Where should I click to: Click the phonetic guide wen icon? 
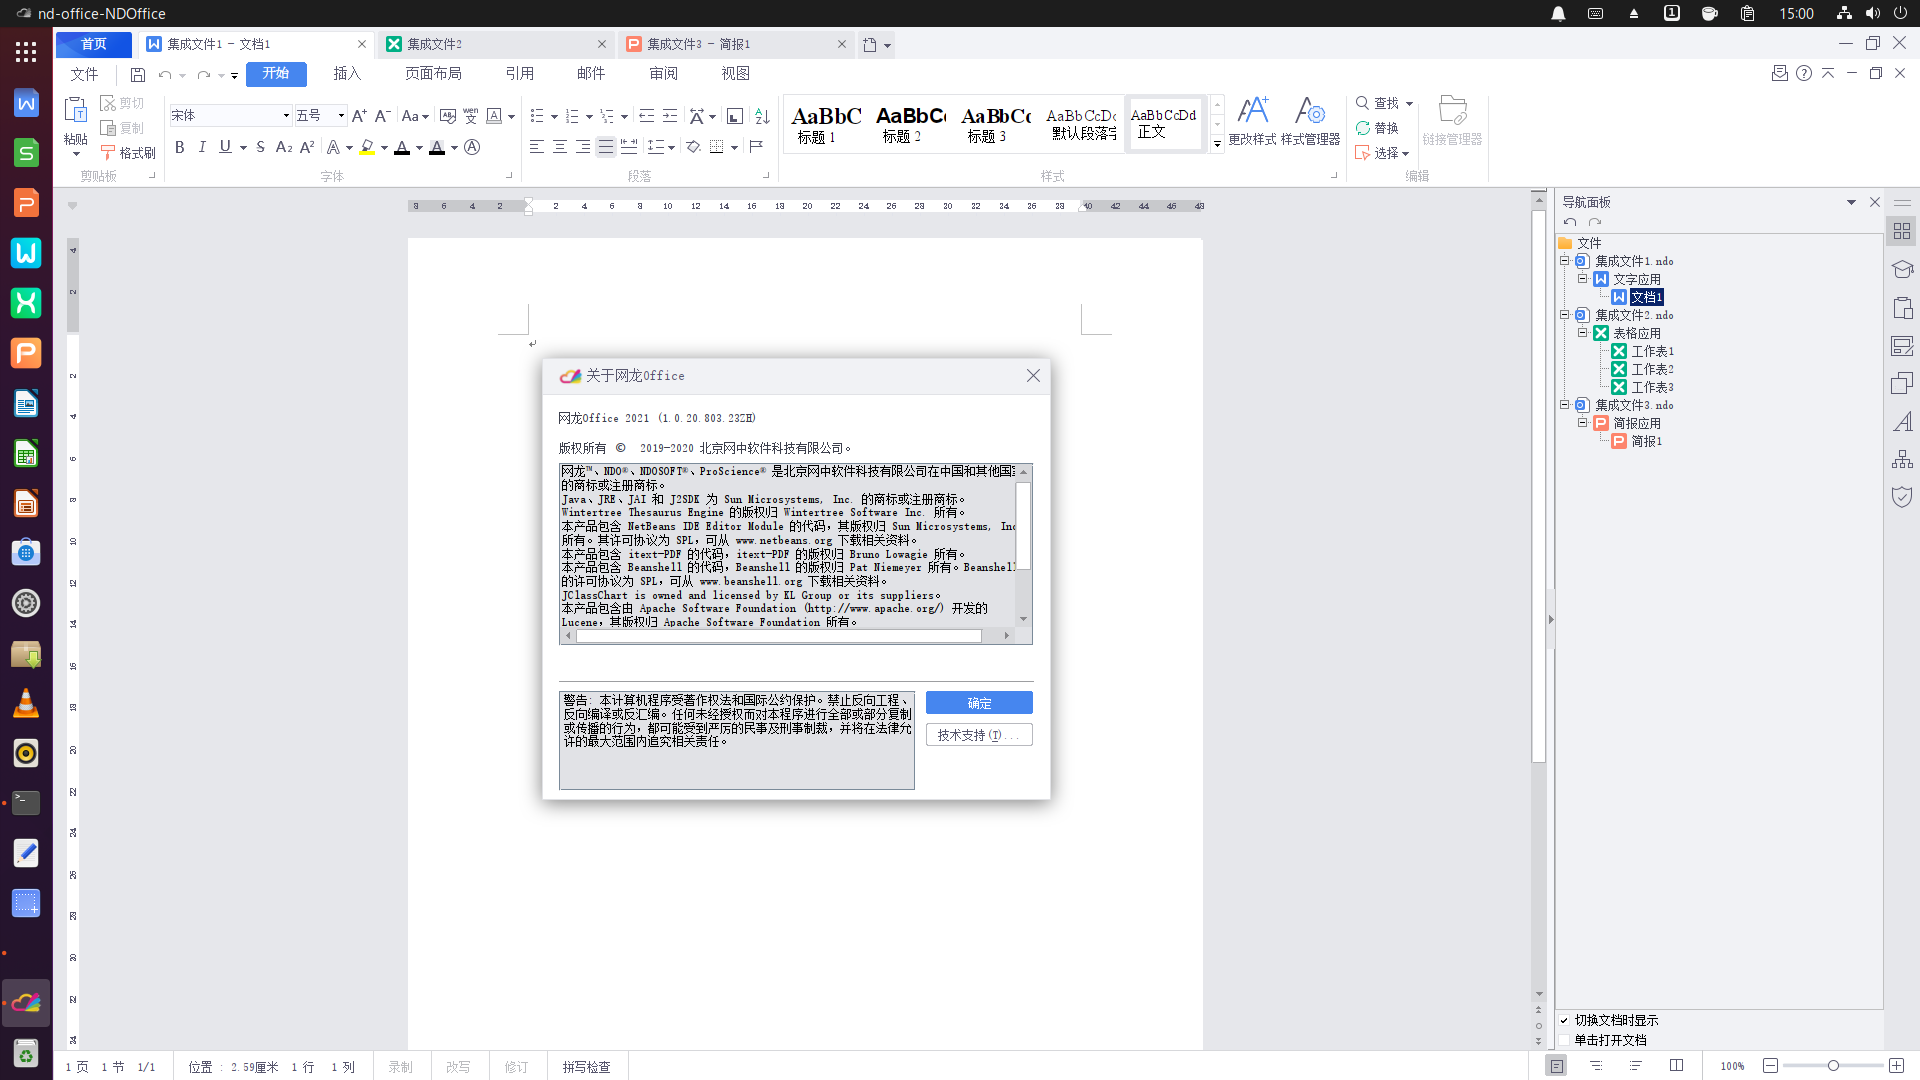(471, 116)
